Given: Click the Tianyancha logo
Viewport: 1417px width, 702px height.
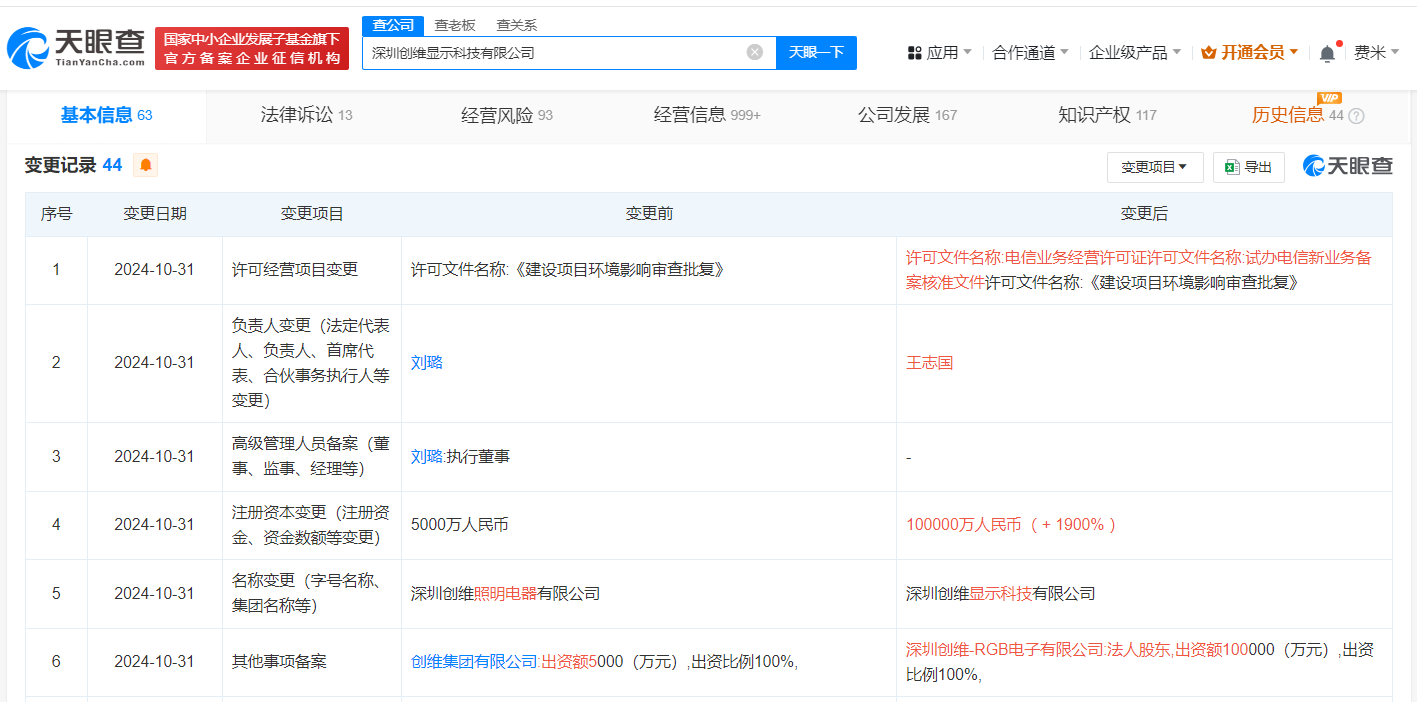Looking at the screenshot, I should click(76, 48).
